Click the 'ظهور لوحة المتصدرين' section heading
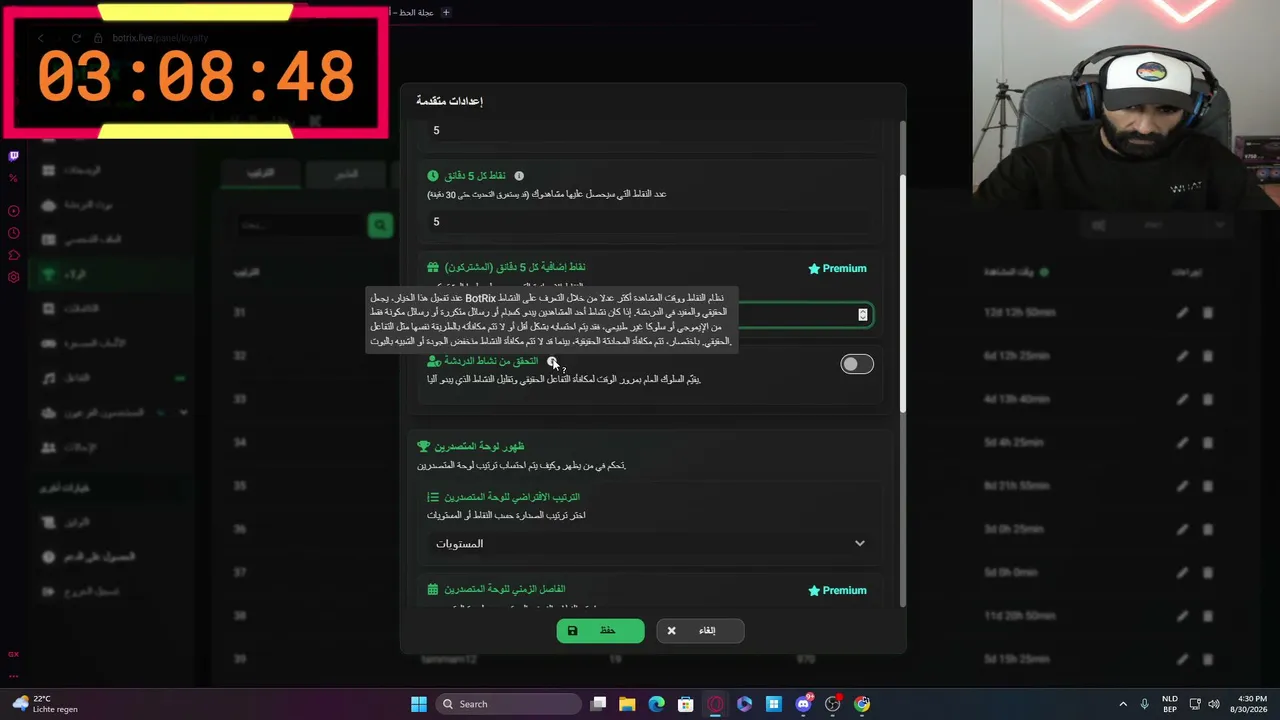1280x720 pixels. click(479, 446)
